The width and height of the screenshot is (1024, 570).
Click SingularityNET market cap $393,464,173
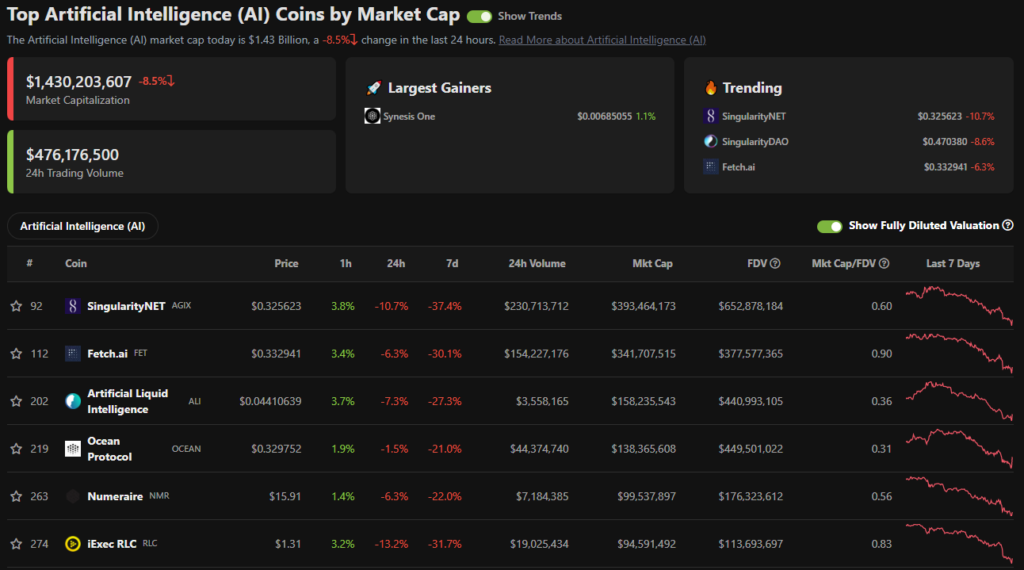[x=643, y=306]
